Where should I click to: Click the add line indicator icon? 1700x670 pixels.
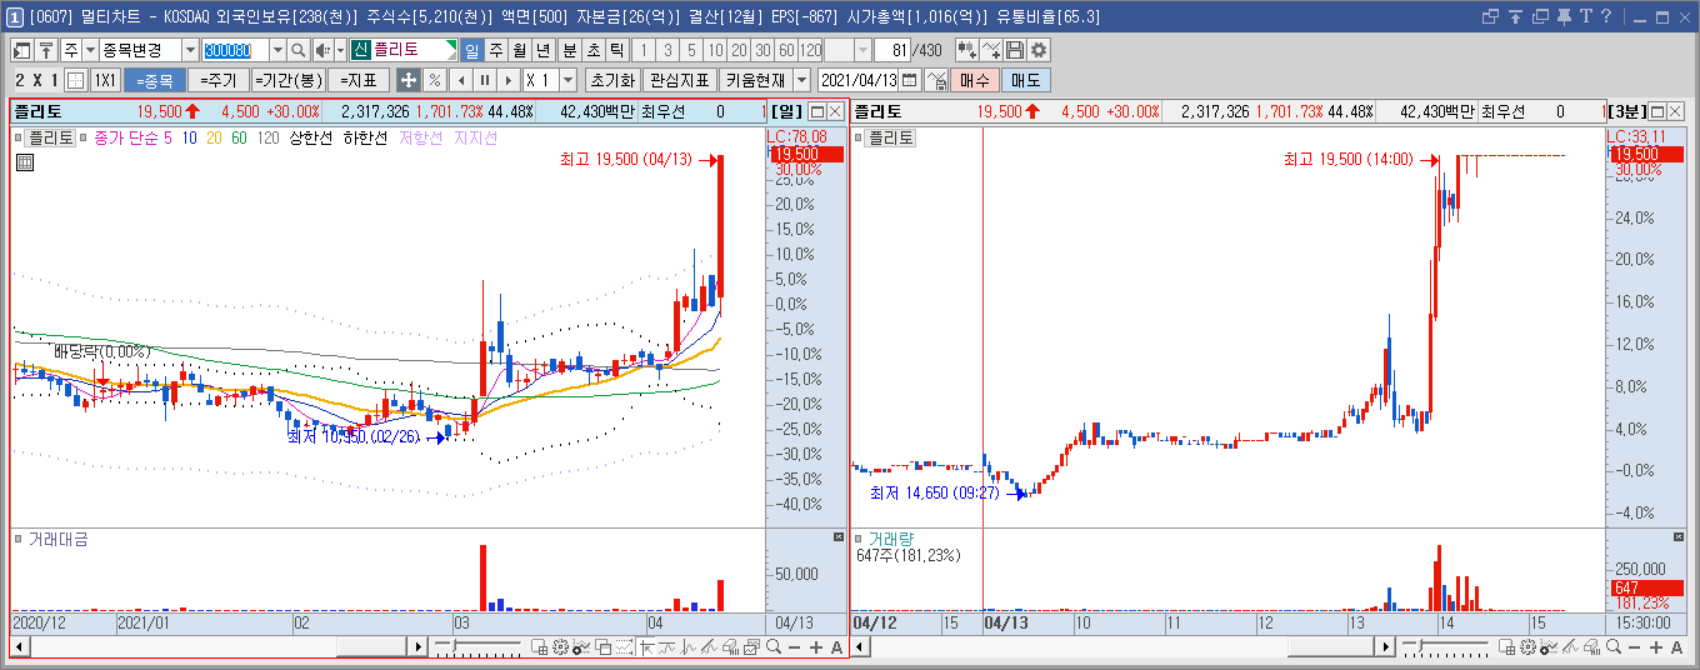coord(991,50)
